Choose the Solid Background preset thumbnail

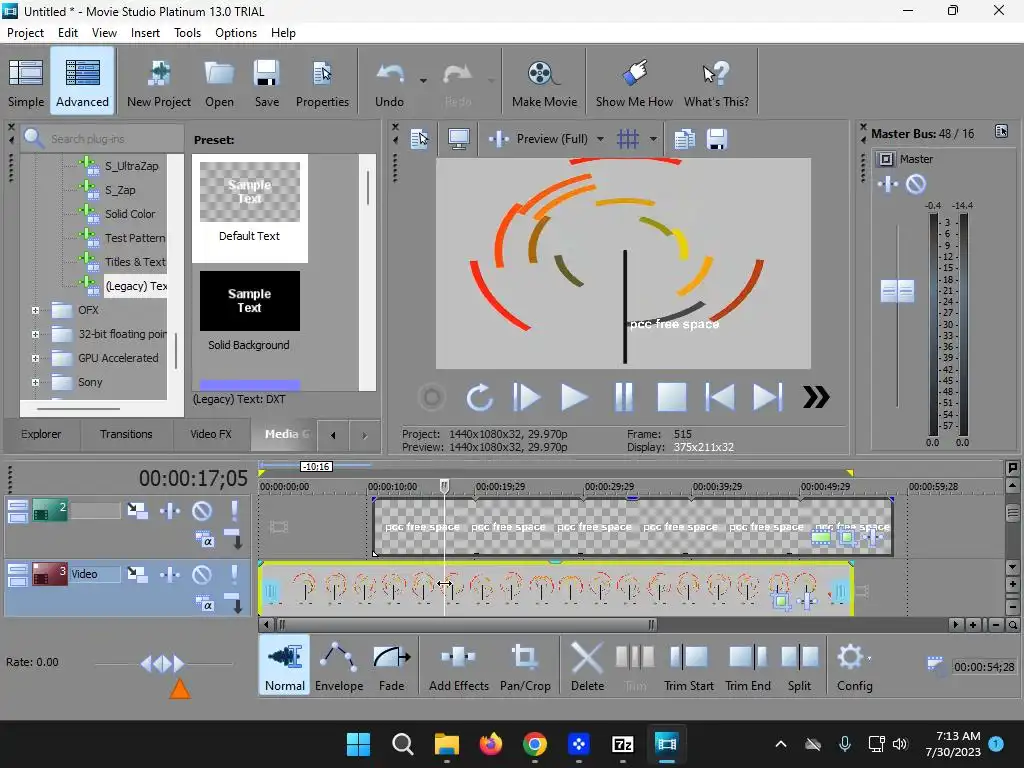click(249, 301)
